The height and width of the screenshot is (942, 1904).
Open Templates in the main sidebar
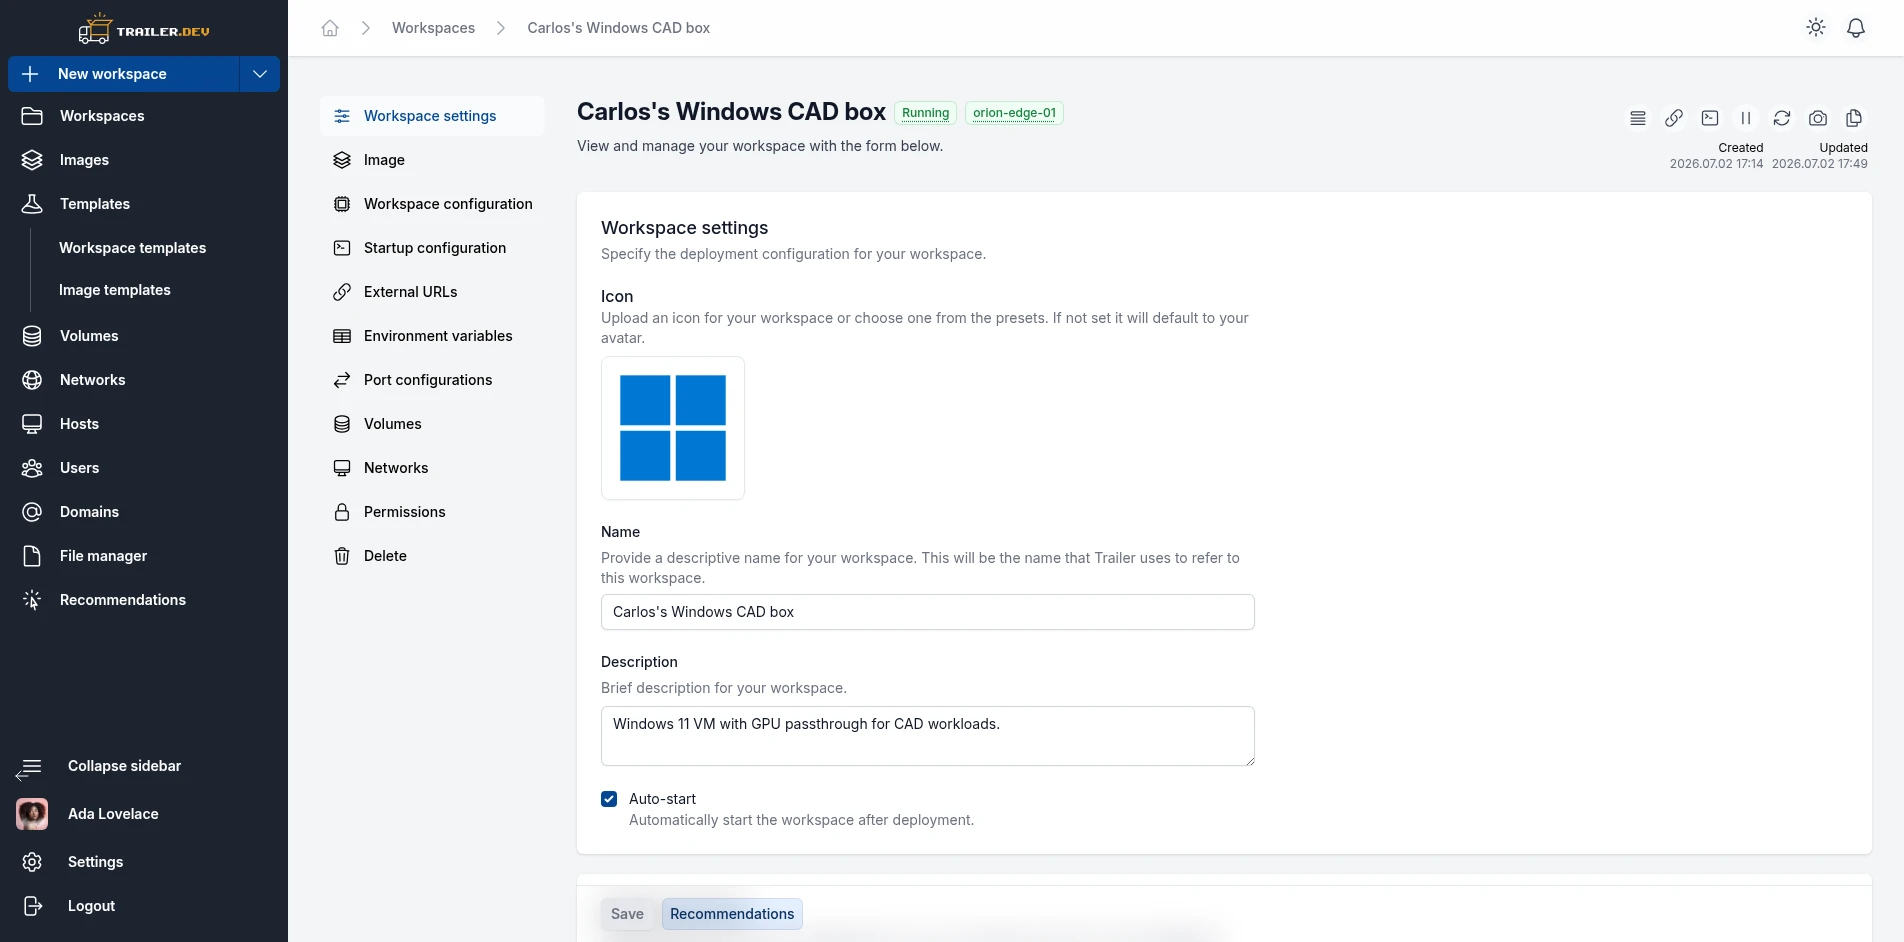click(144, 204)
